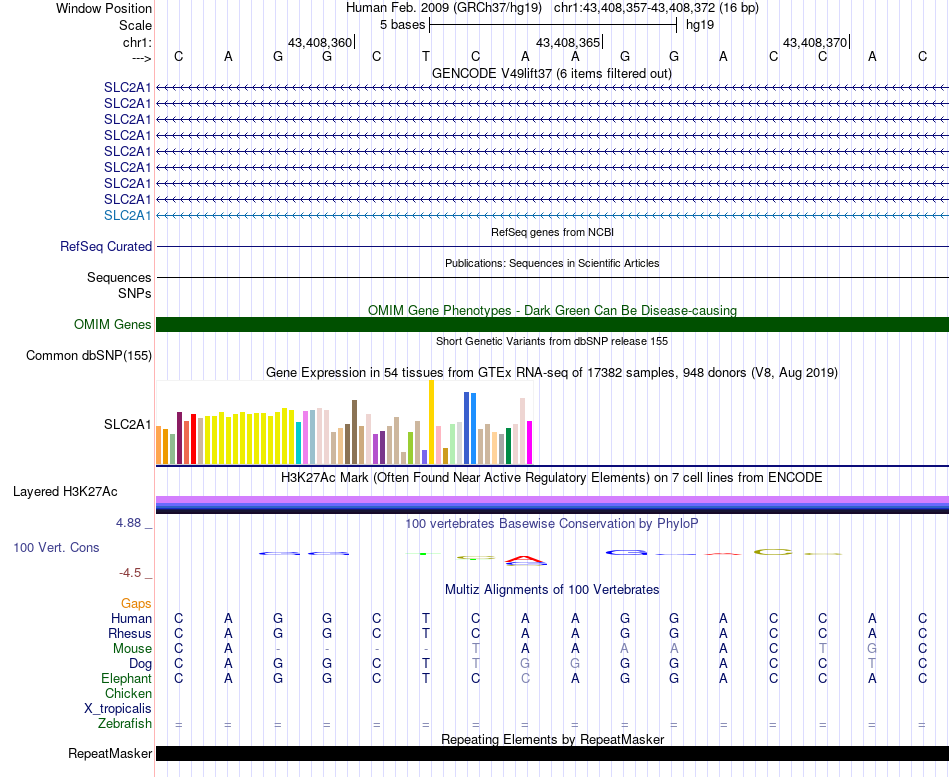950x777 pixels.
Task: Select the X_tropicalis species label
Action: tap(118, 709)
